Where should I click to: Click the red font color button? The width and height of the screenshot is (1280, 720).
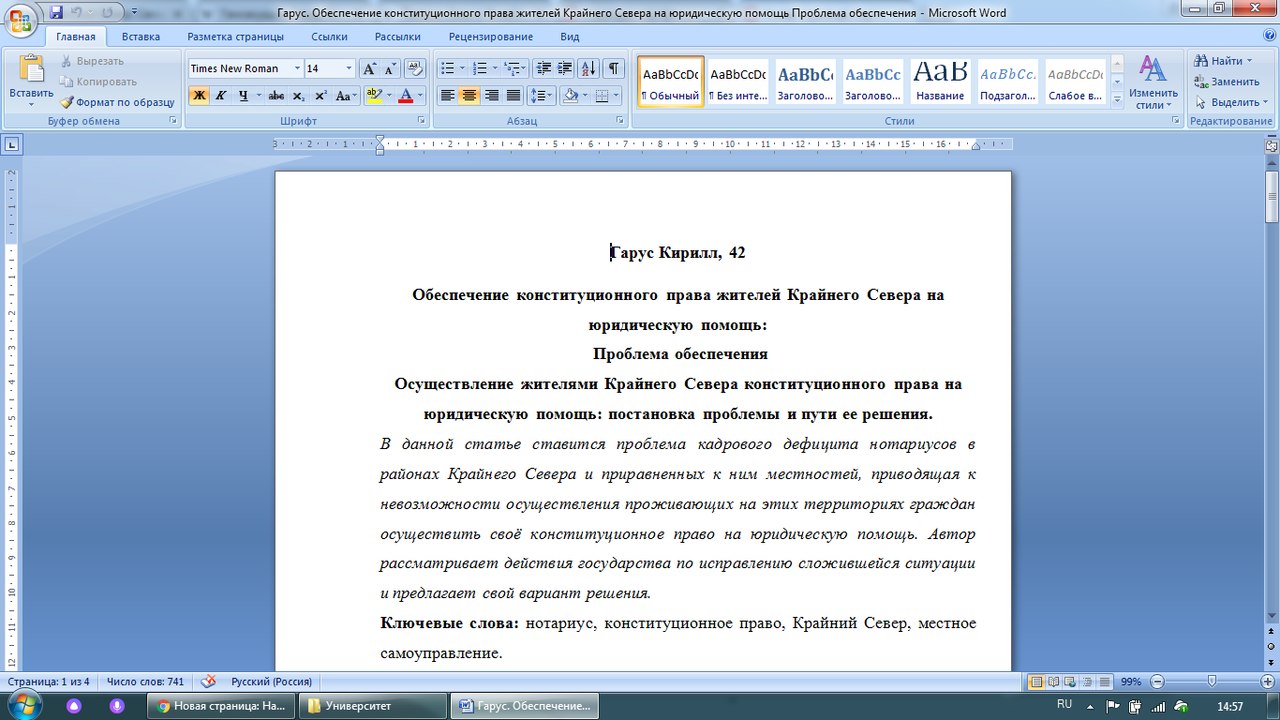[405, 96]
